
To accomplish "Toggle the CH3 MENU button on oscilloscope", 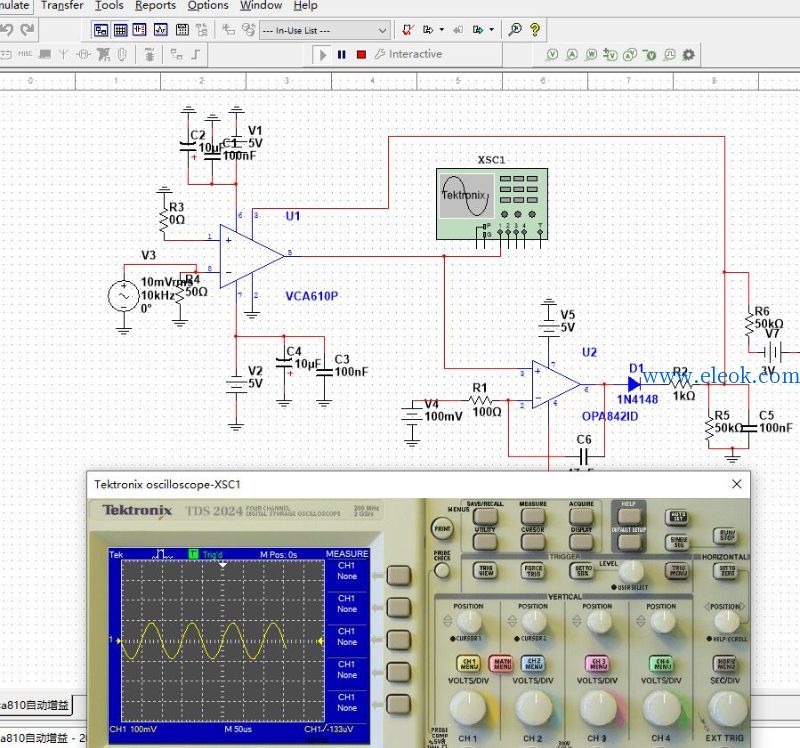I will click(x=598, y=664).
